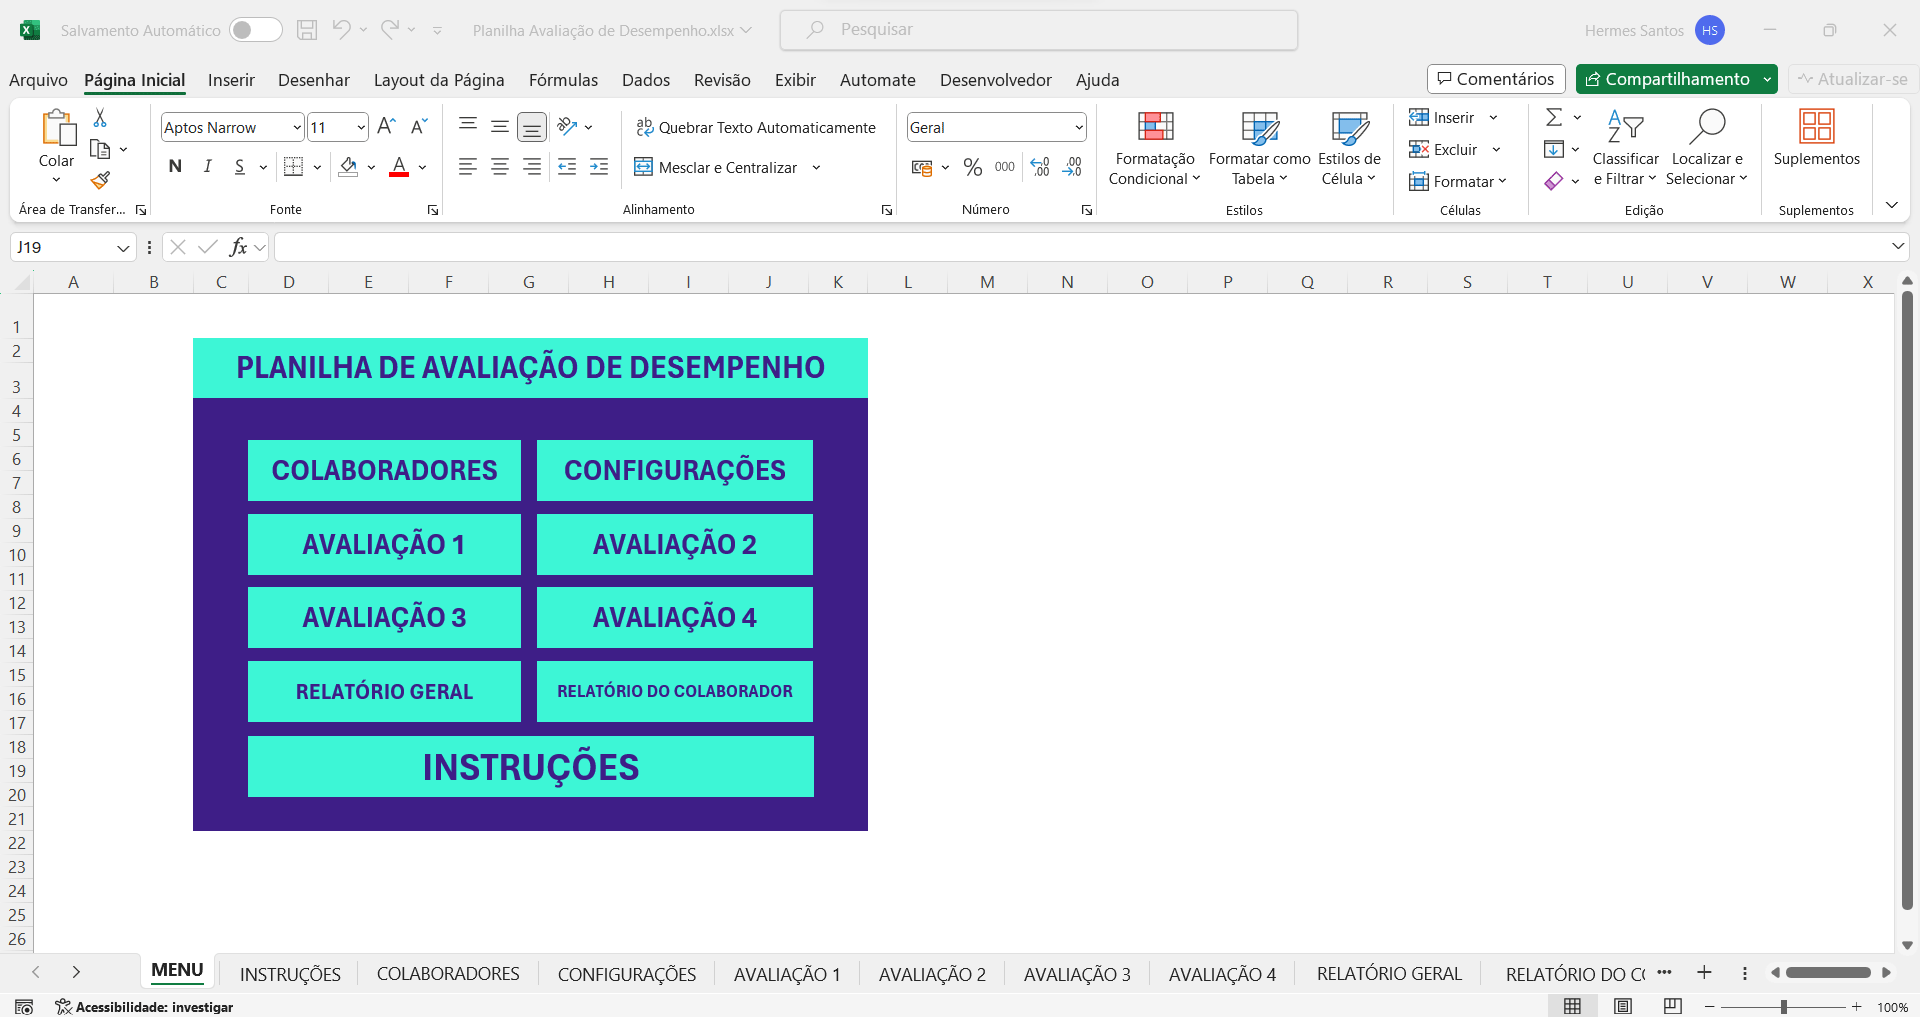Apply the yellow fill color bucket

coord(348,167)
